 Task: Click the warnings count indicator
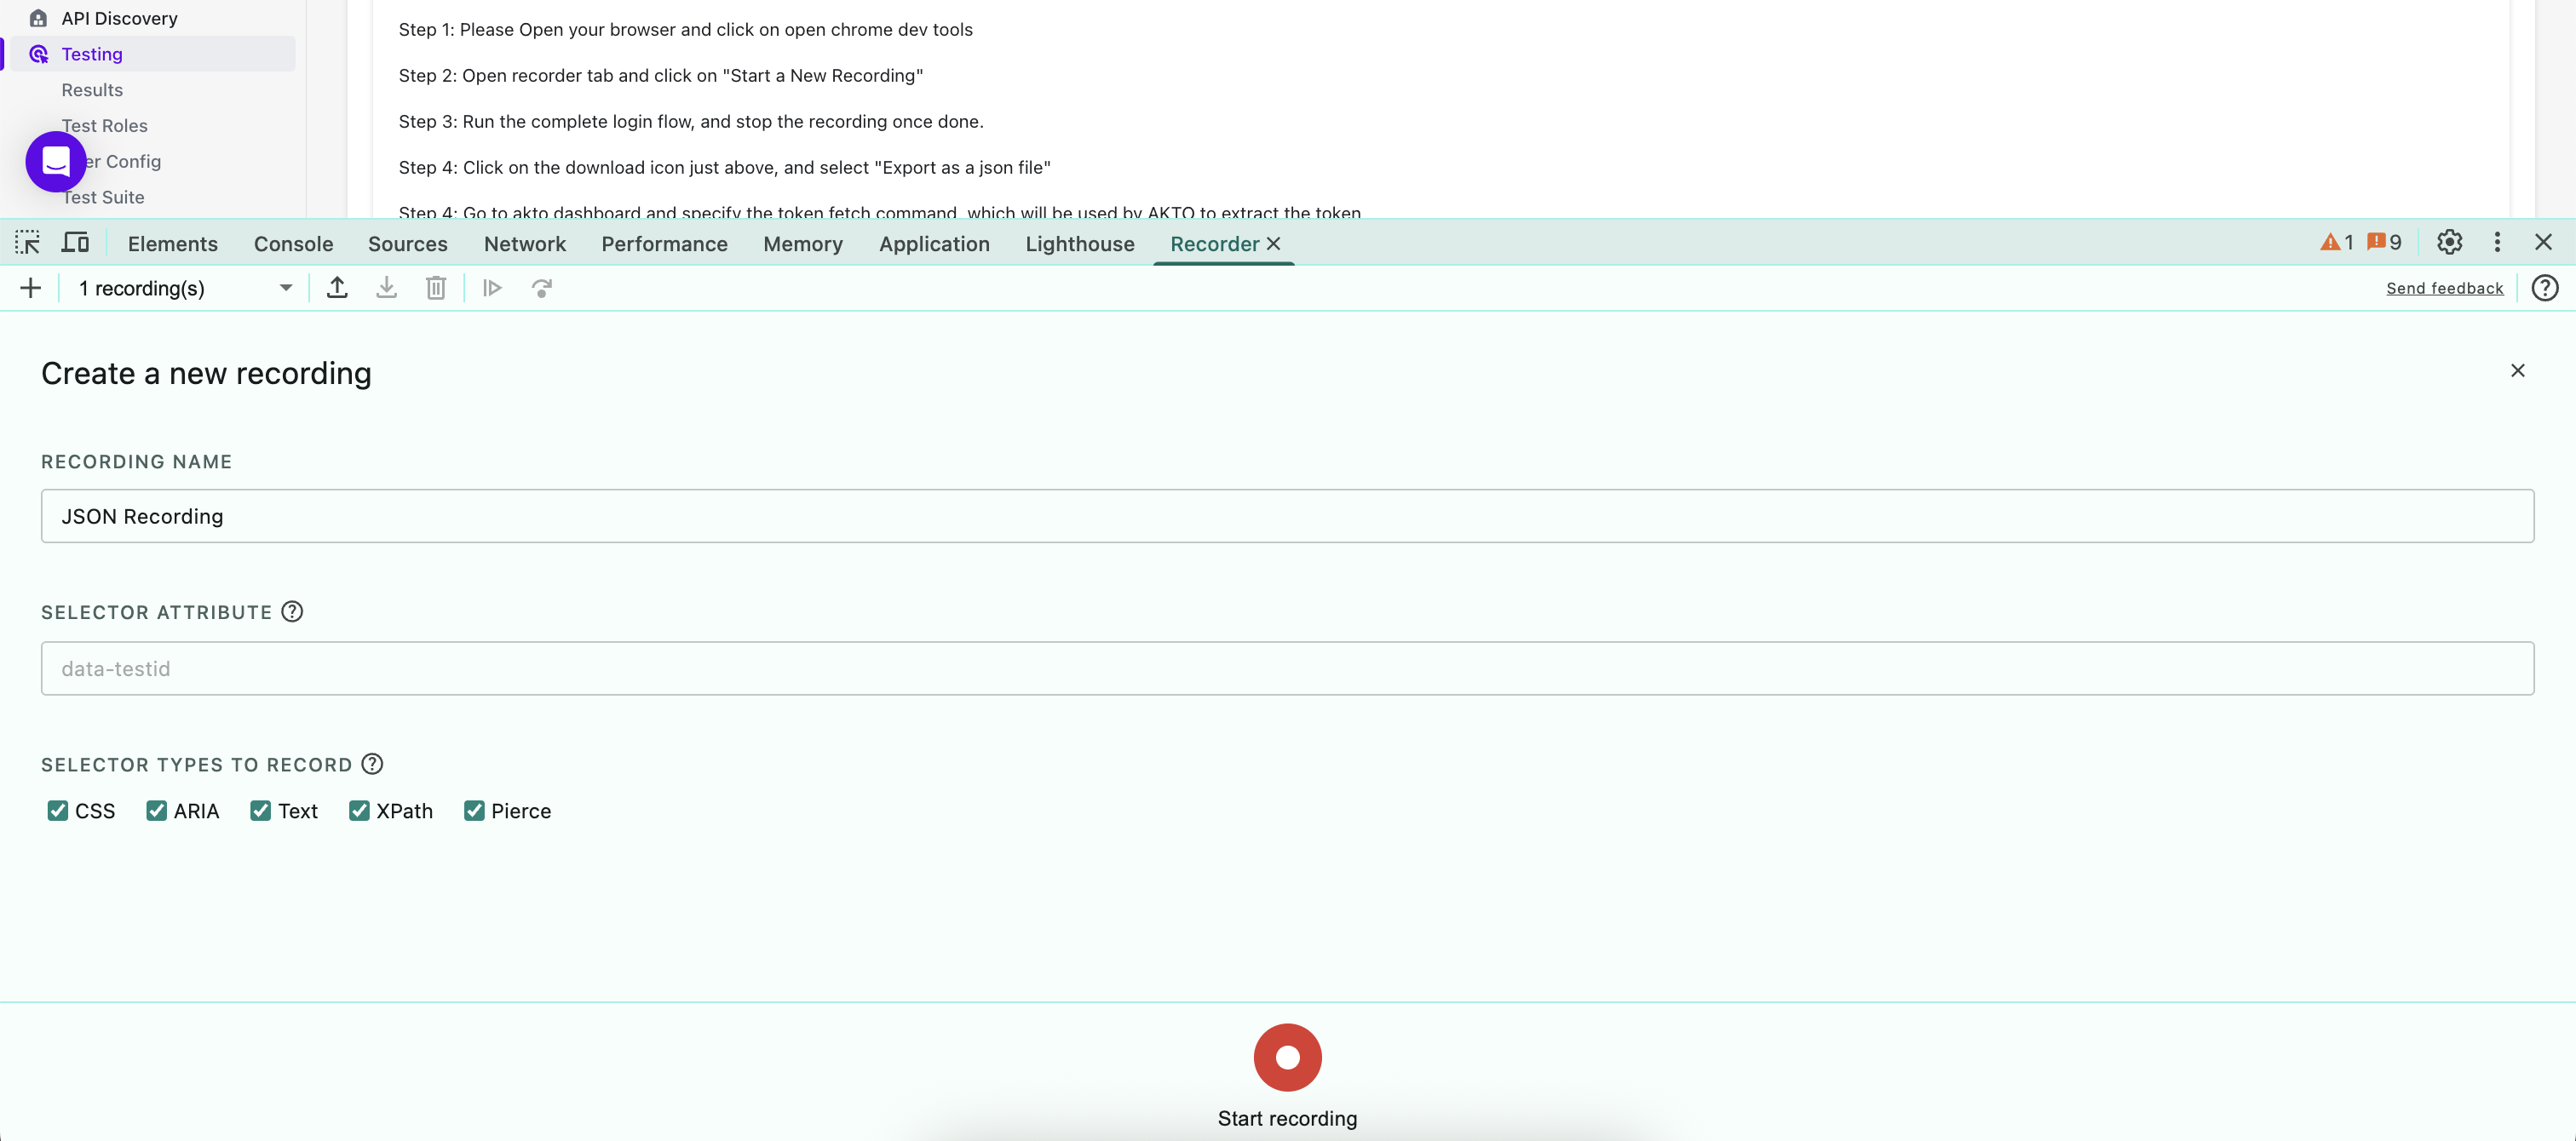pos(2336,243)
